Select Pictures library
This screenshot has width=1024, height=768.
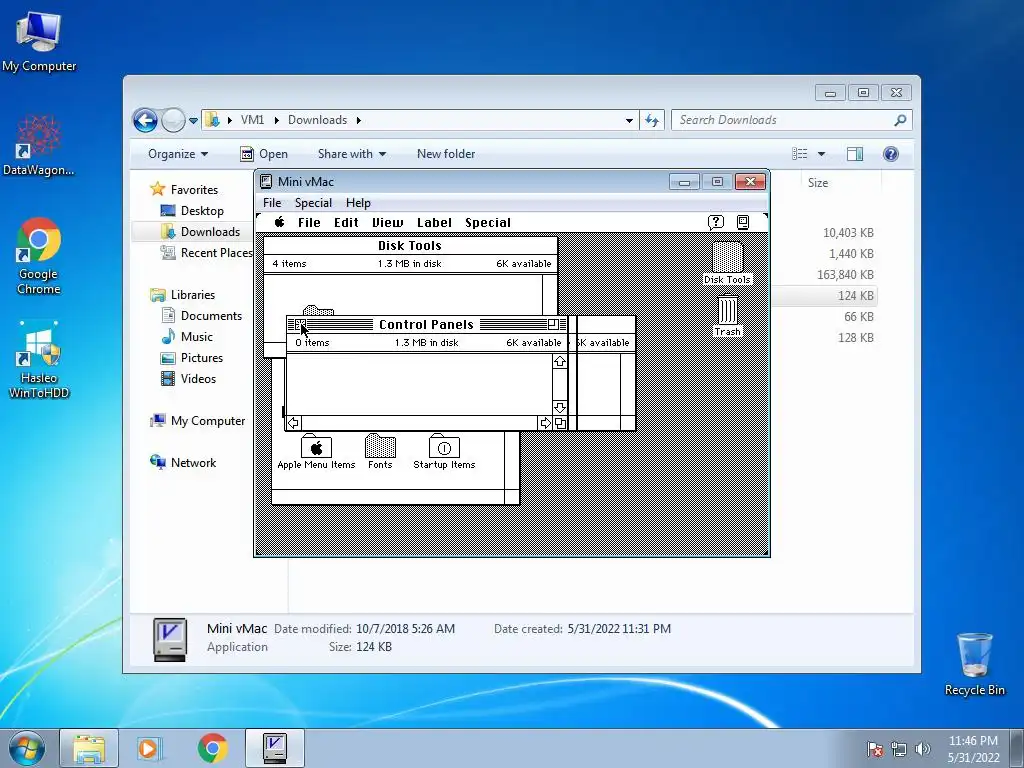click(201, 358)
